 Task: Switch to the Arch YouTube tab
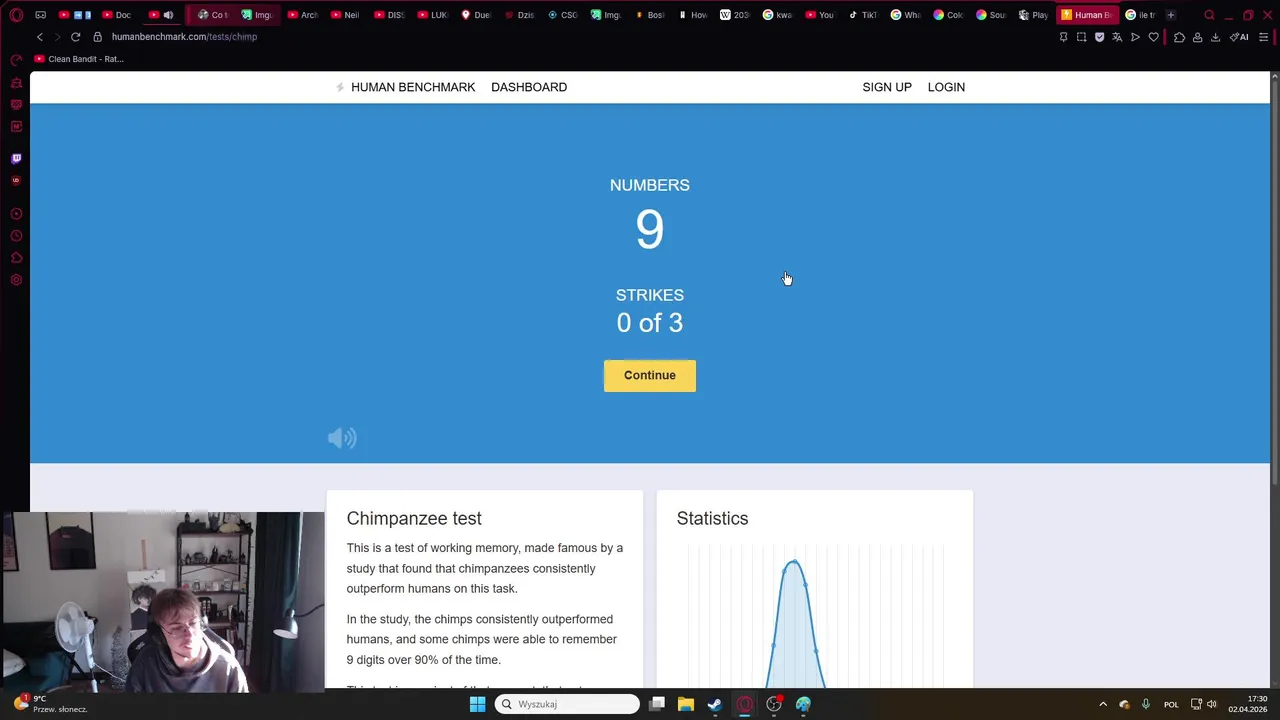[303, 15]
